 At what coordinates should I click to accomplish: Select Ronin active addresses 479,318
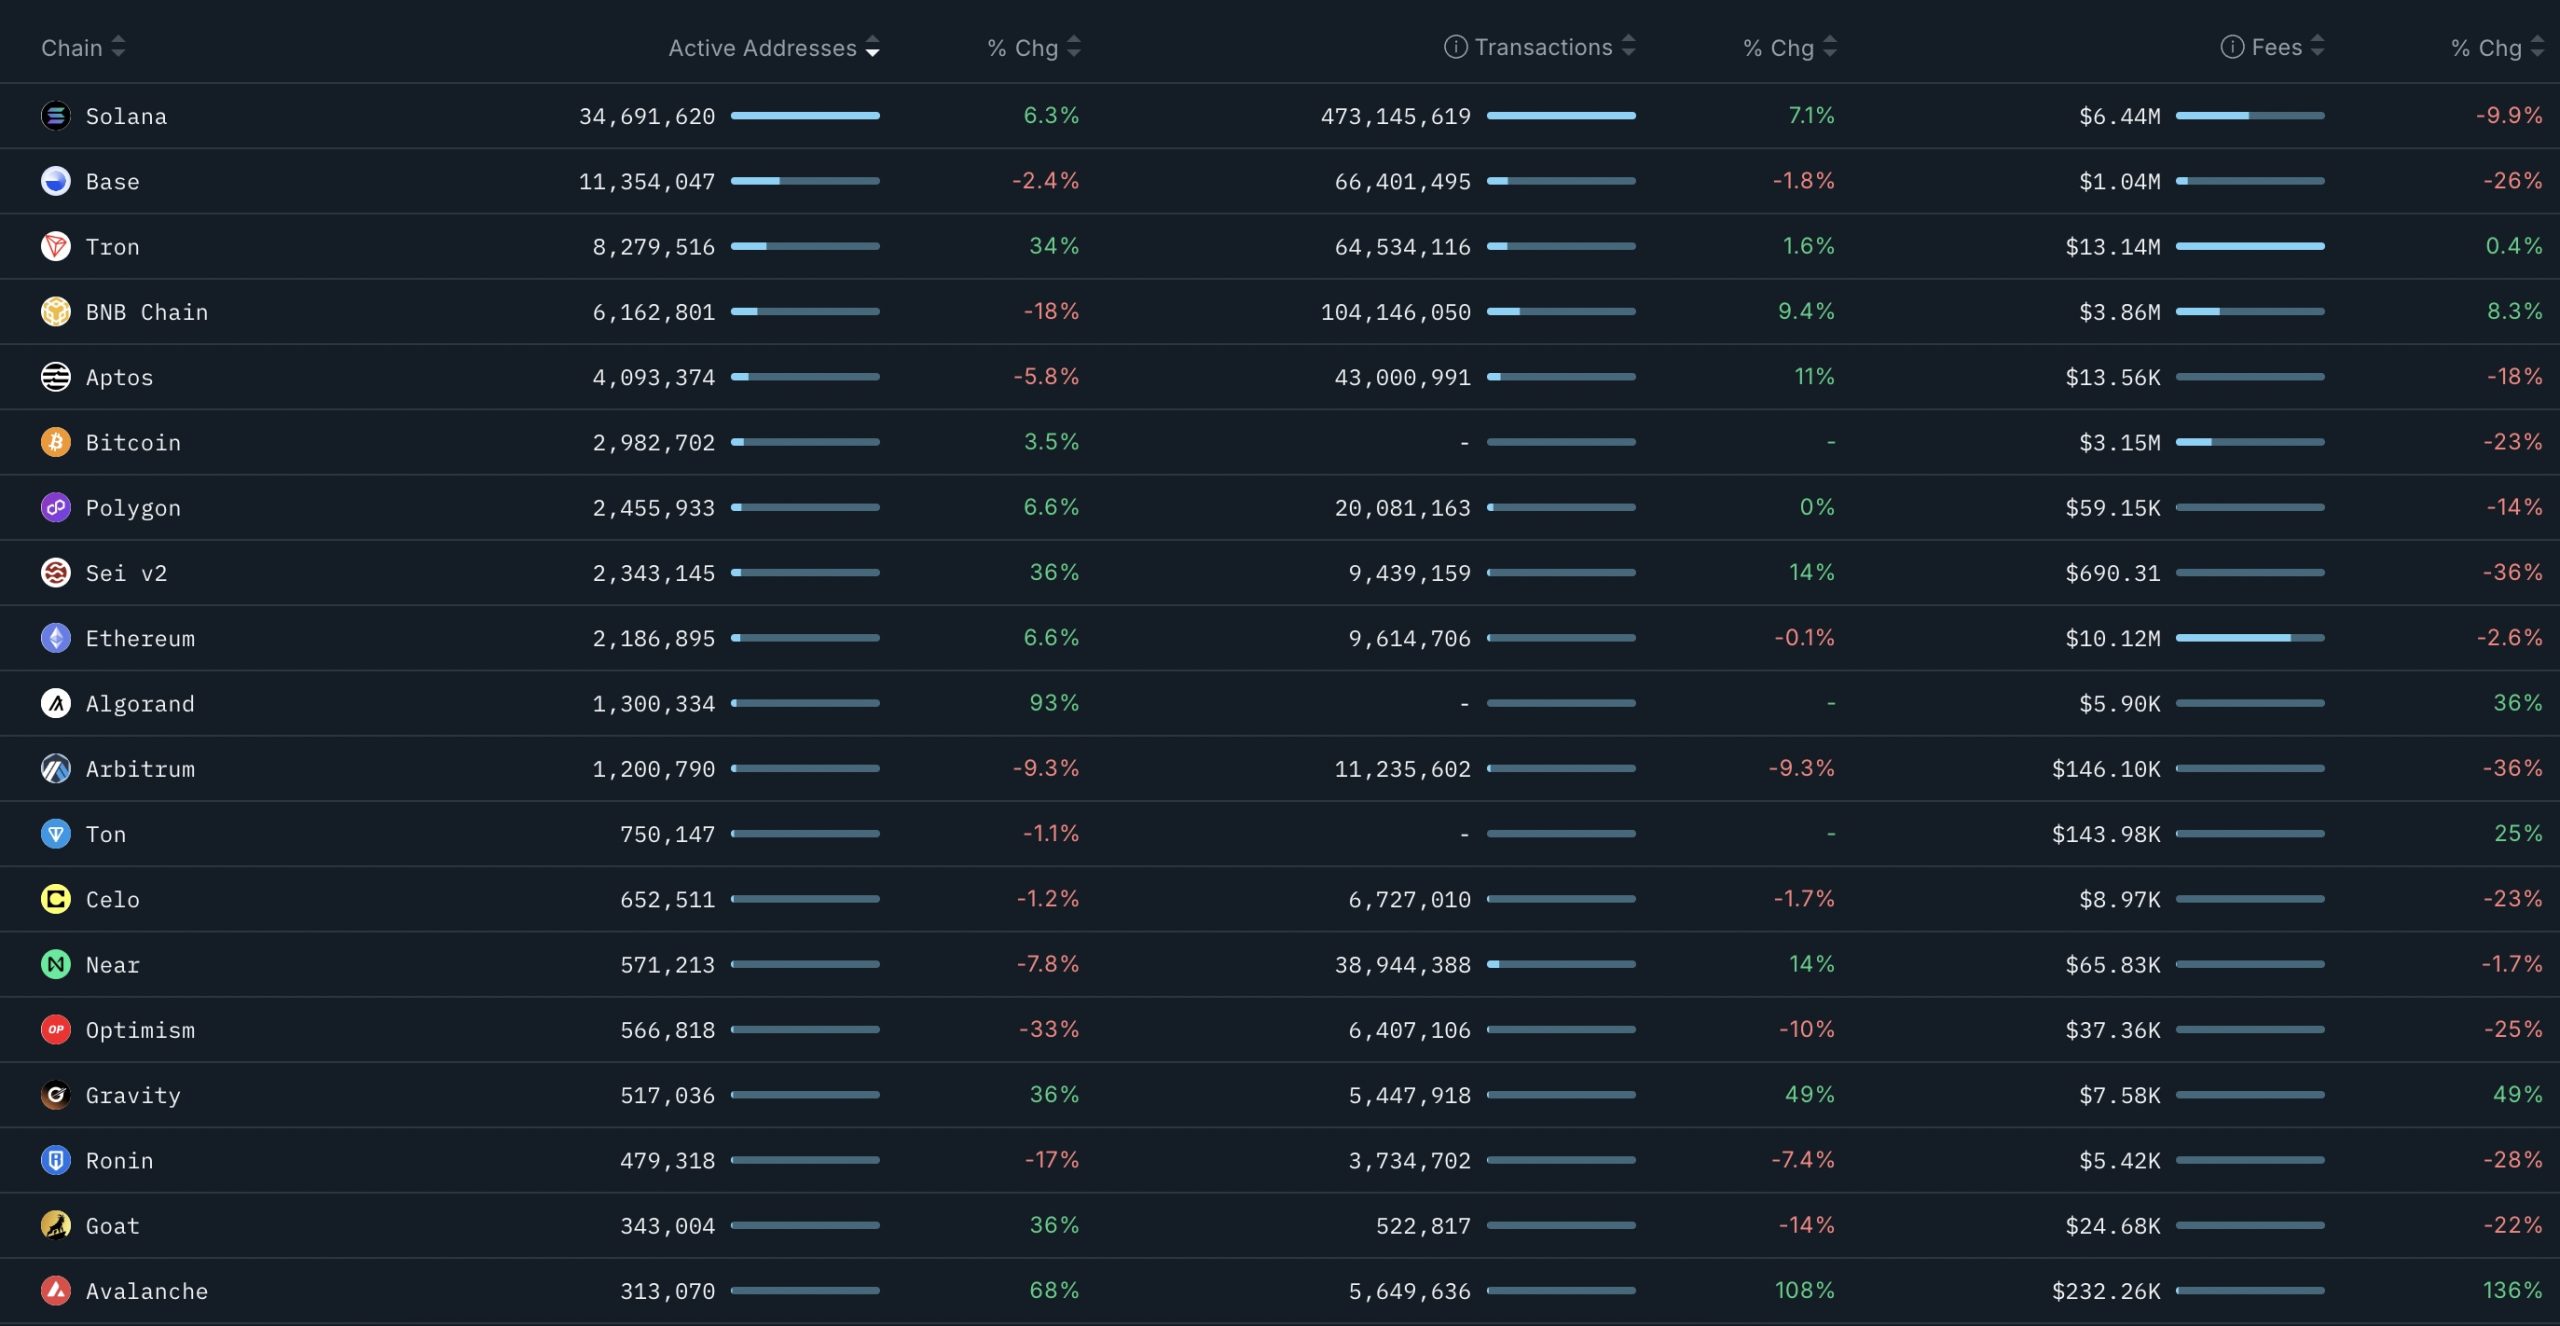(668, 1160)
